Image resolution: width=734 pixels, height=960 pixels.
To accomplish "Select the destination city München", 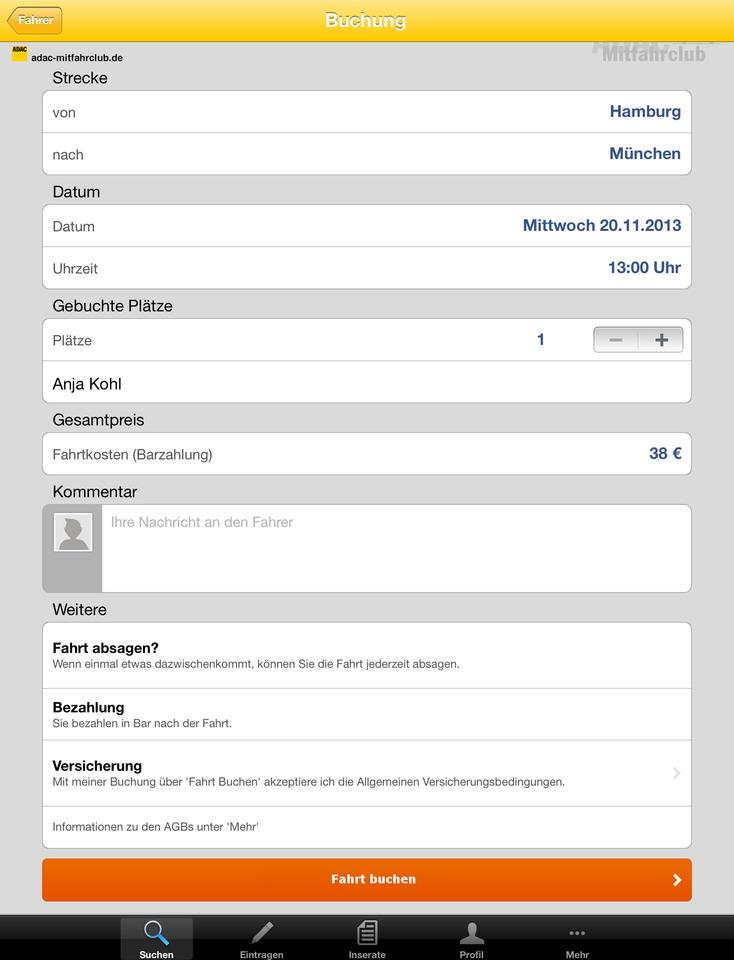I will (x=645, y=154).
